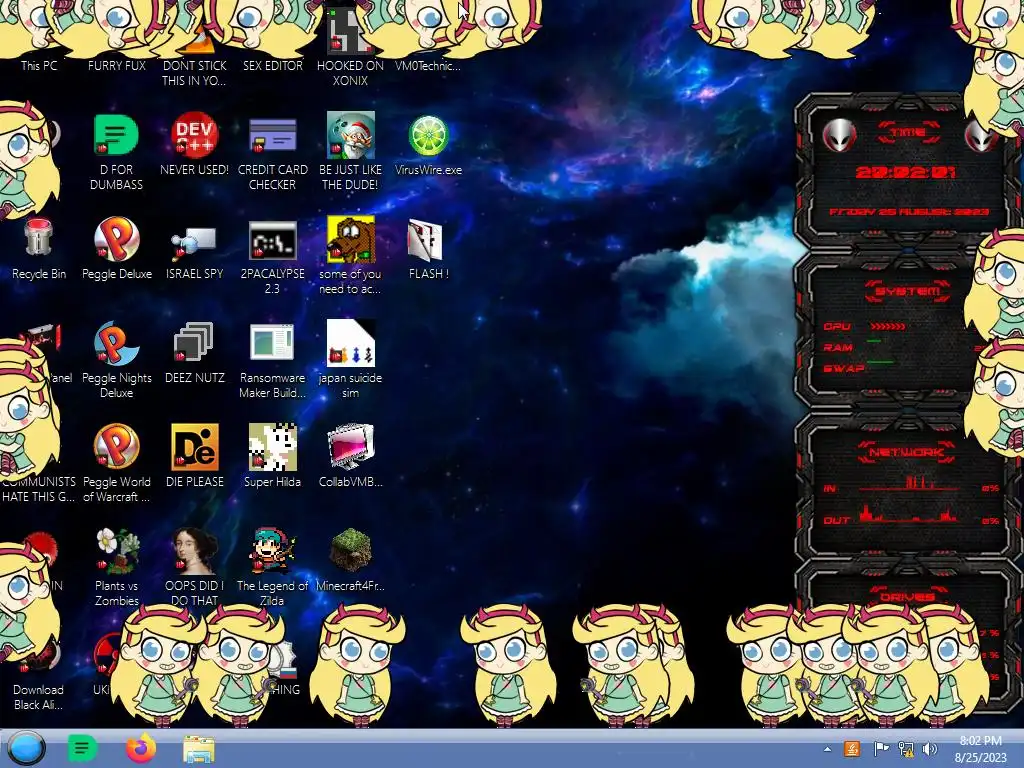Click the red clock display on the widget
Screen dimensions: 1024x768
905,172
